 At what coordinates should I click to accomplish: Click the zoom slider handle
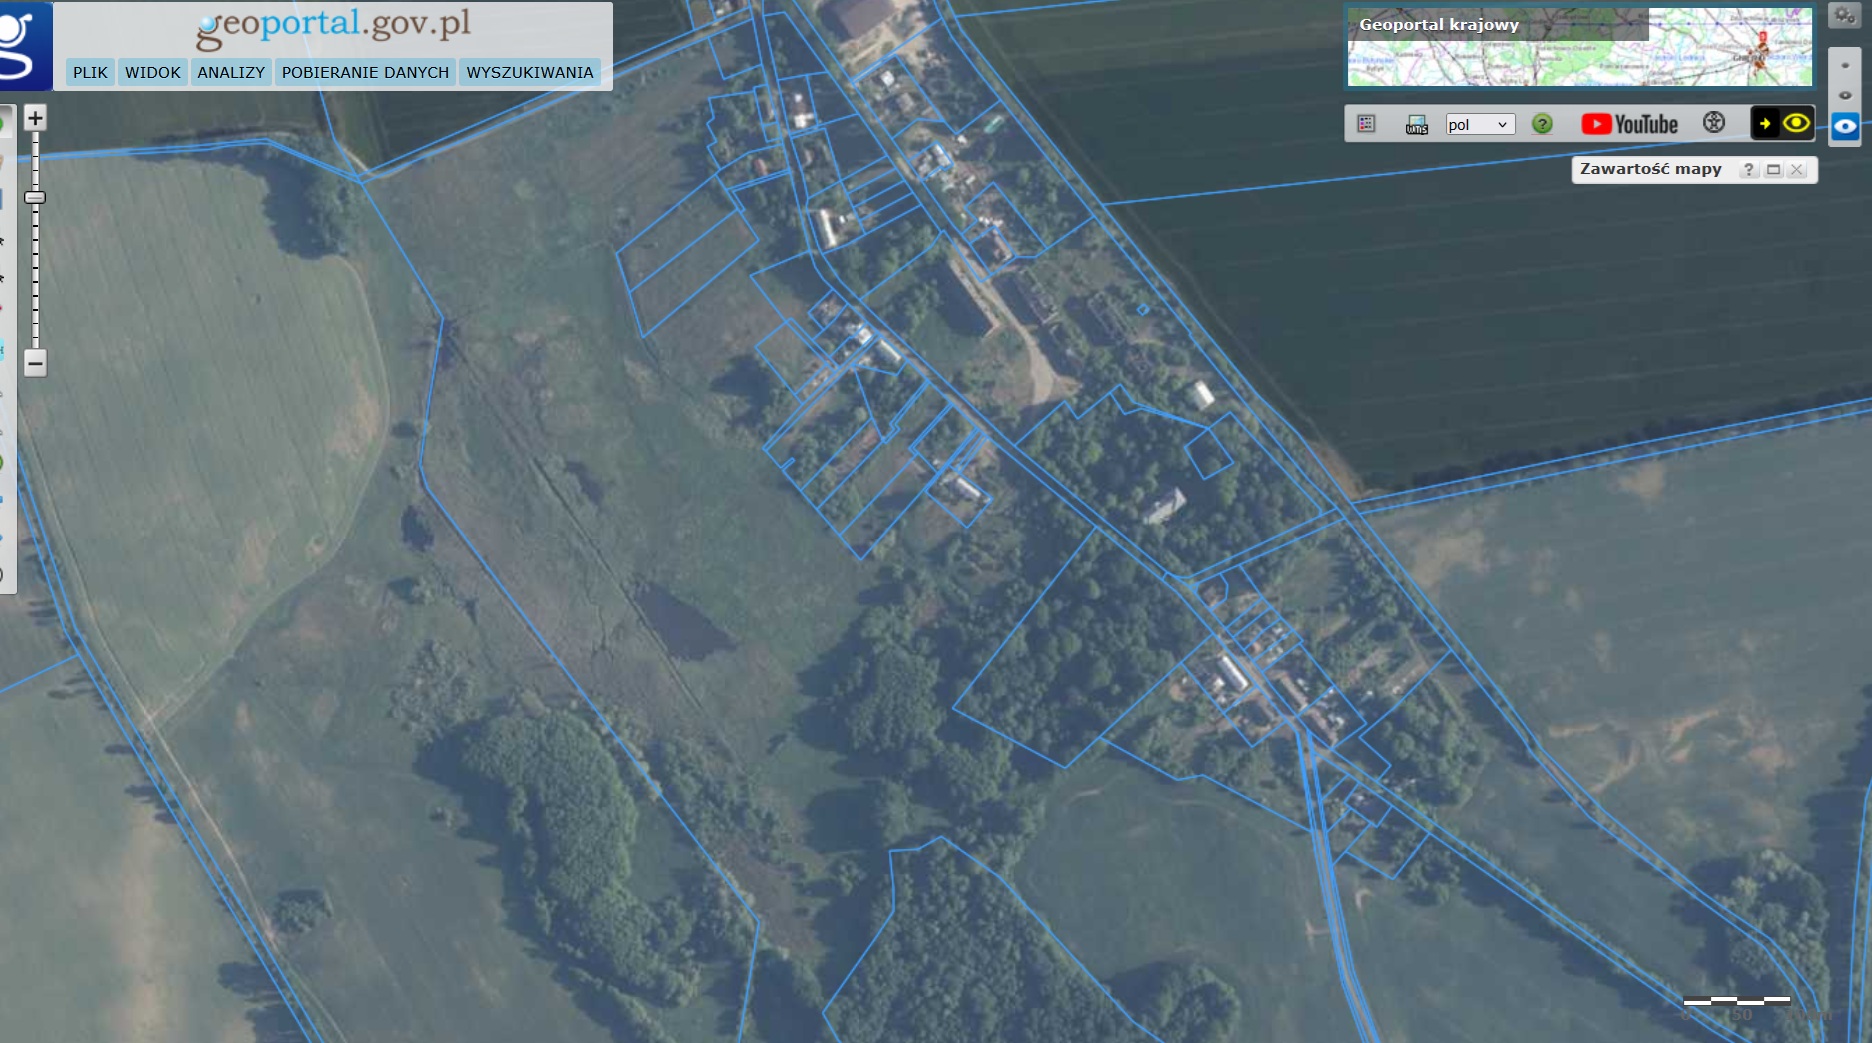tap(35, 198)
